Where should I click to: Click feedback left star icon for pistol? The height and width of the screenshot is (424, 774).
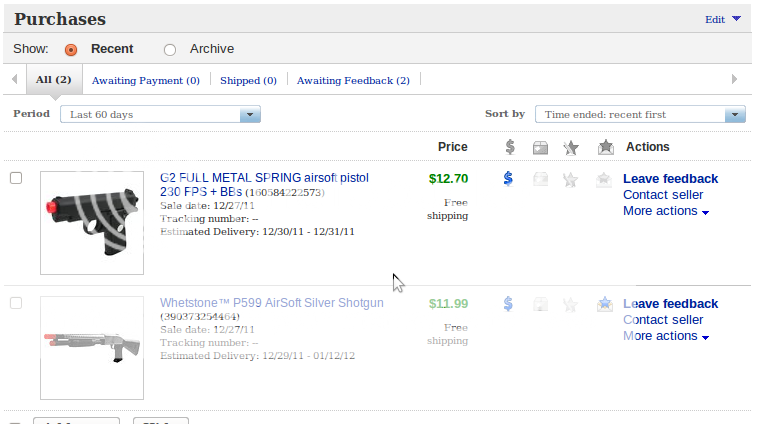[x=571, y=180]
